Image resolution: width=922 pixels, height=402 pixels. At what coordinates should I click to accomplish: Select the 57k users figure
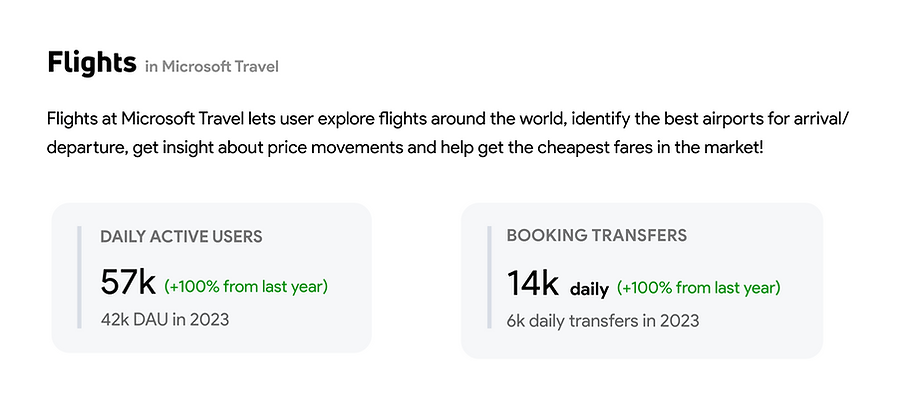(128, 282)
